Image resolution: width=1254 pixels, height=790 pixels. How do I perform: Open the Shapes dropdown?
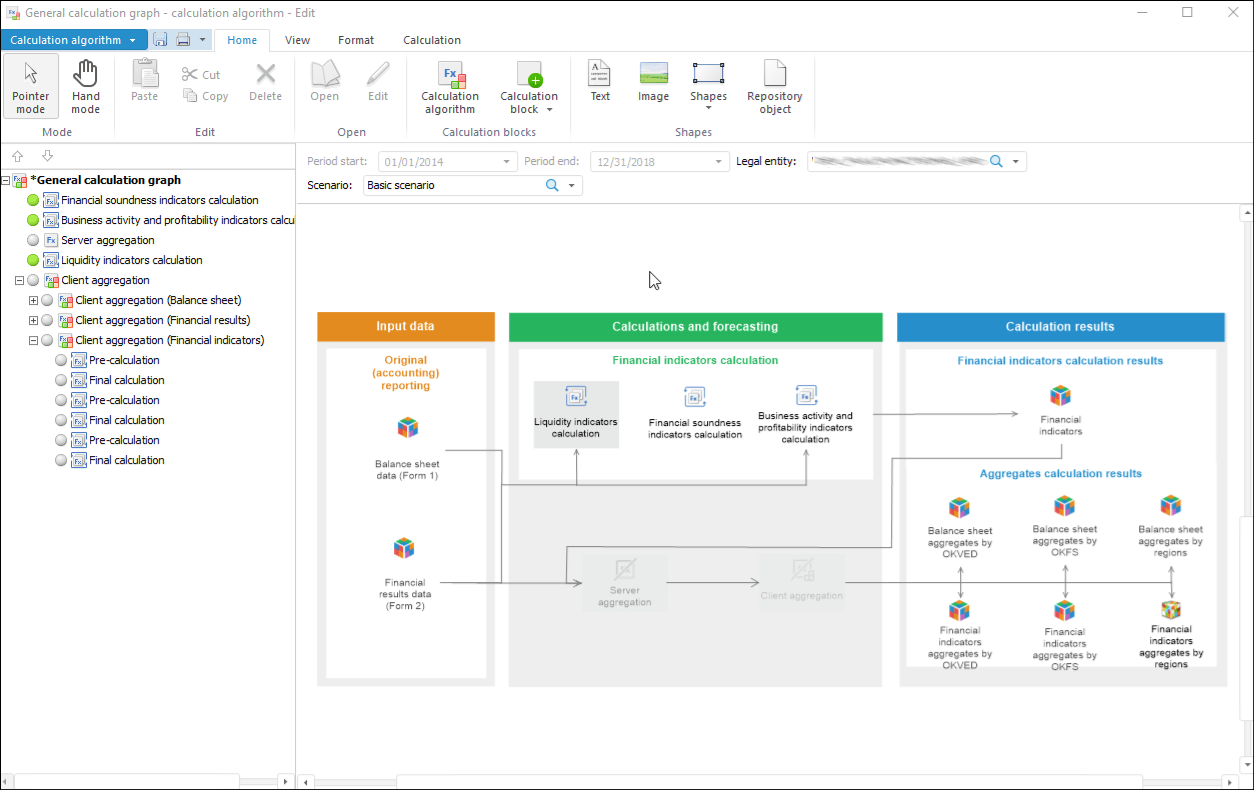[x=708, y=87]
